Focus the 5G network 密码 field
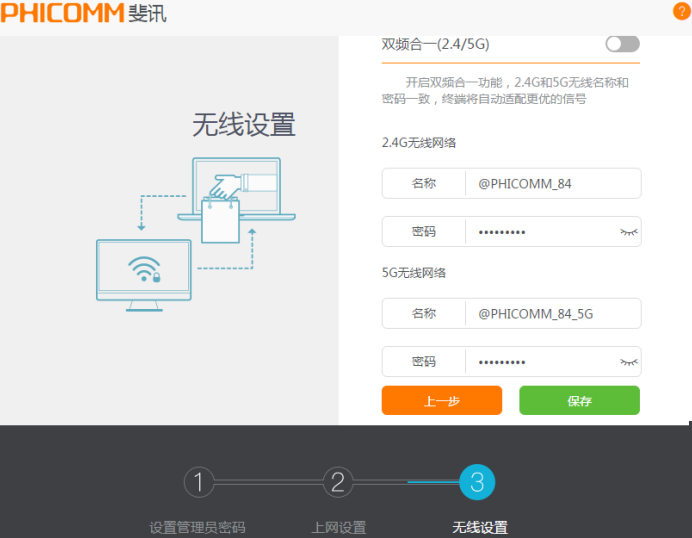 coord(540,362)
